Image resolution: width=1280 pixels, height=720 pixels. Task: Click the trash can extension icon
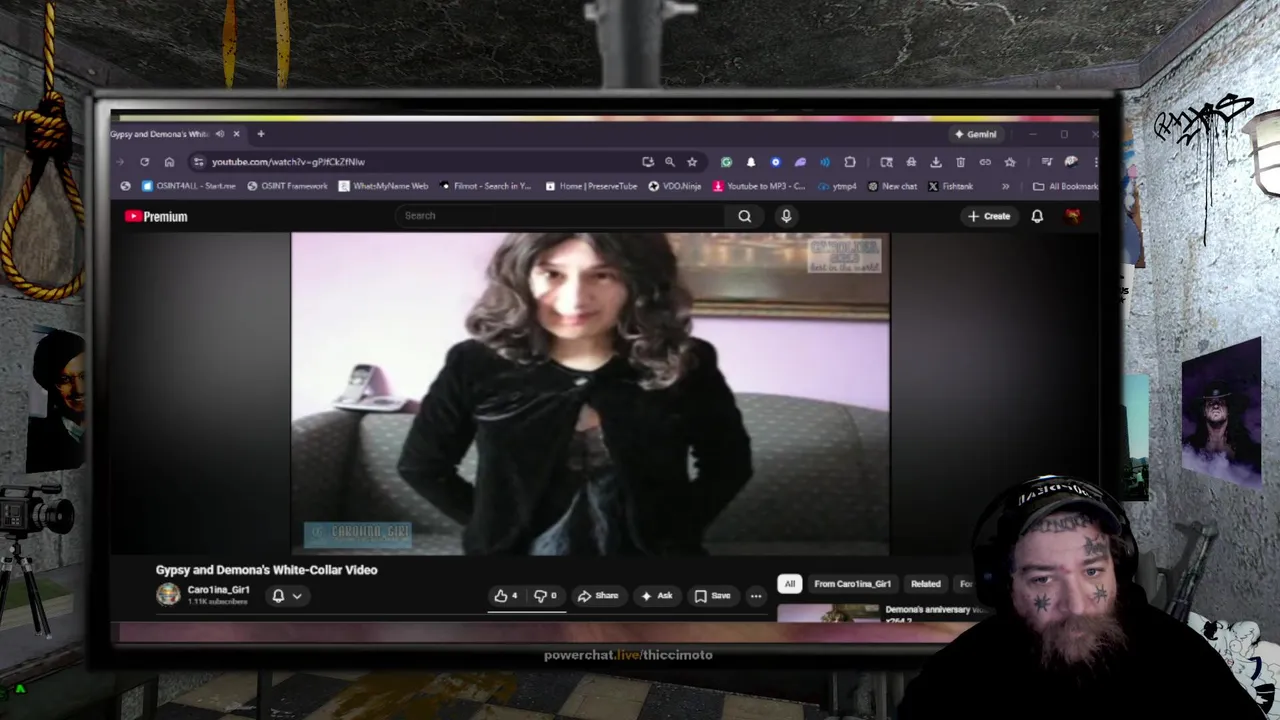pos(960,162)
